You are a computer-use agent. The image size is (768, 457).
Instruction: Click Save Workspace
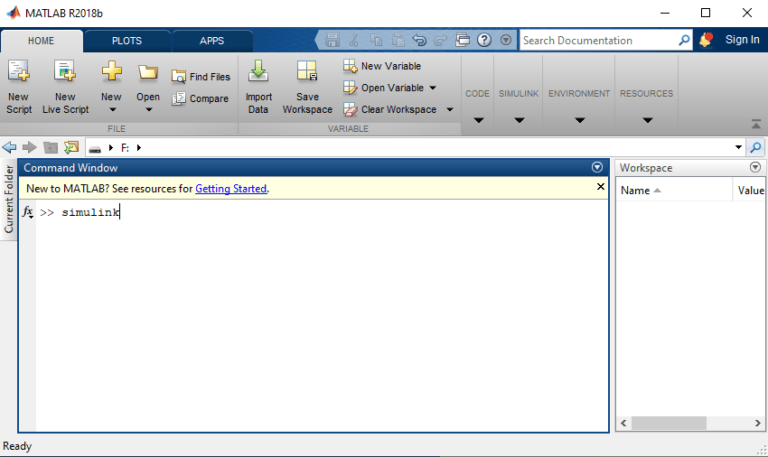point(307,87)
